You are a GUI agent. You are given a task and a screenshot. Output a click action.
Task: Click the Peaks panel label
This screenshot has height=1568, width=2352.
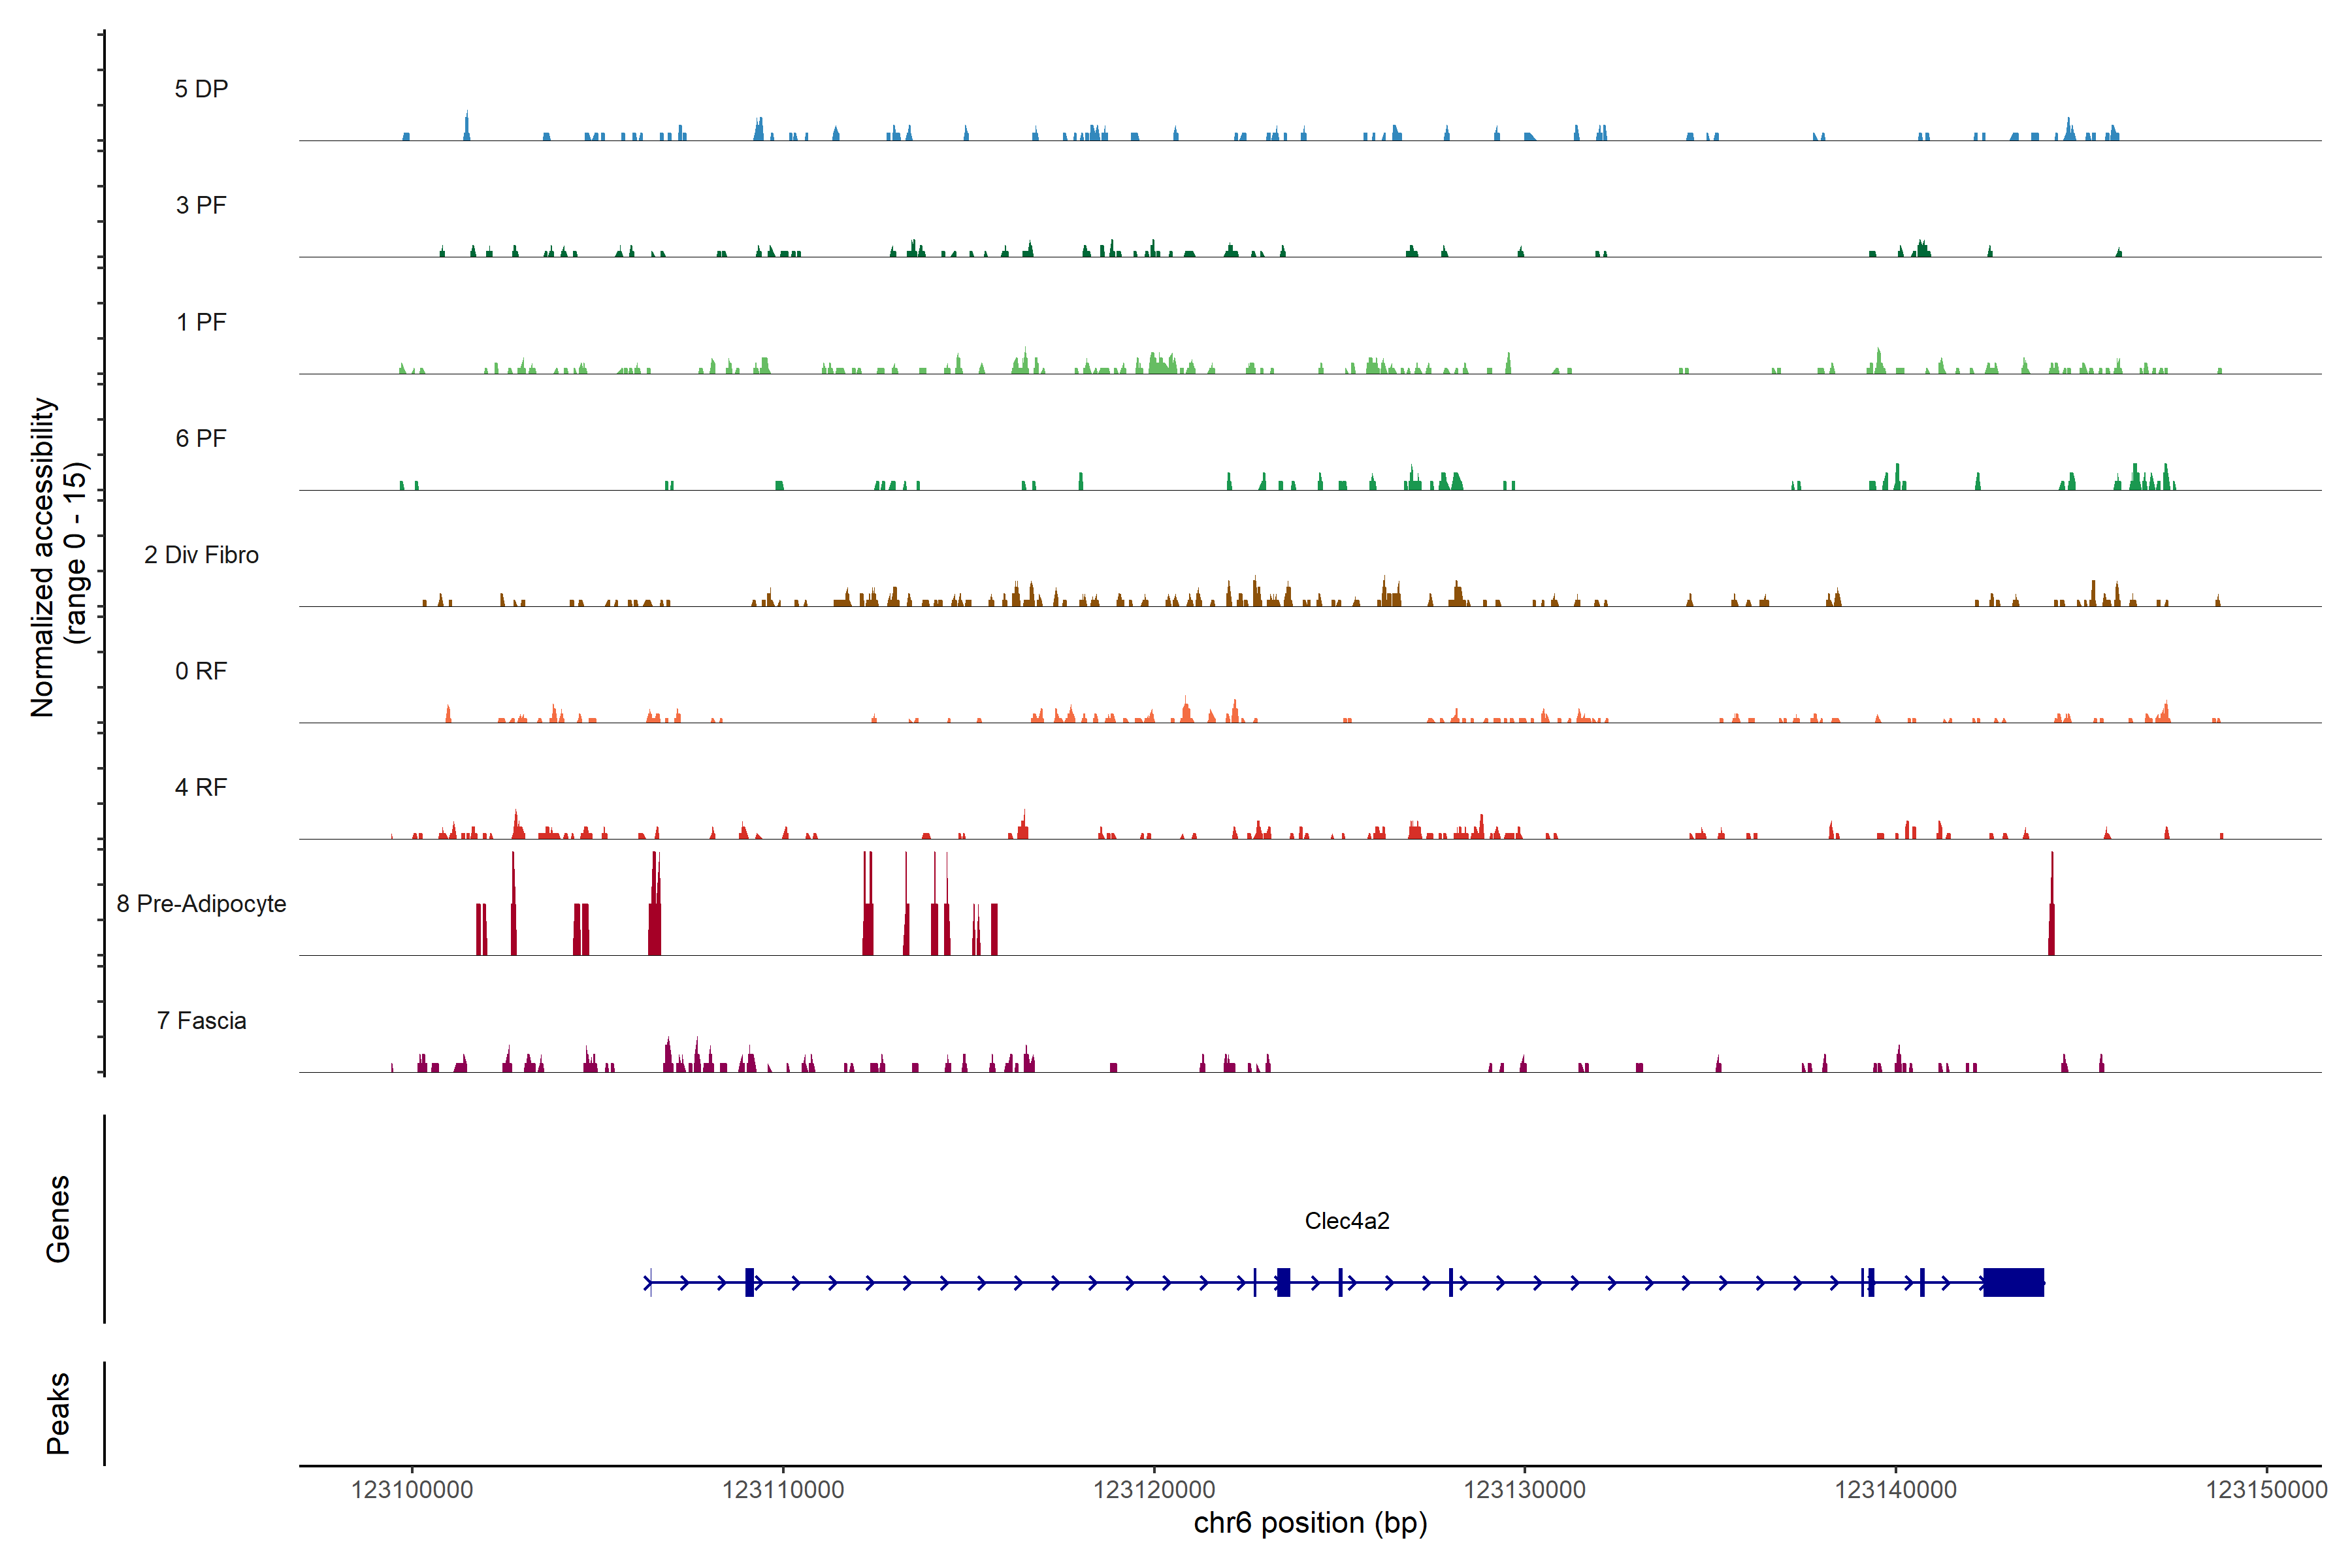click(58, 1413)
